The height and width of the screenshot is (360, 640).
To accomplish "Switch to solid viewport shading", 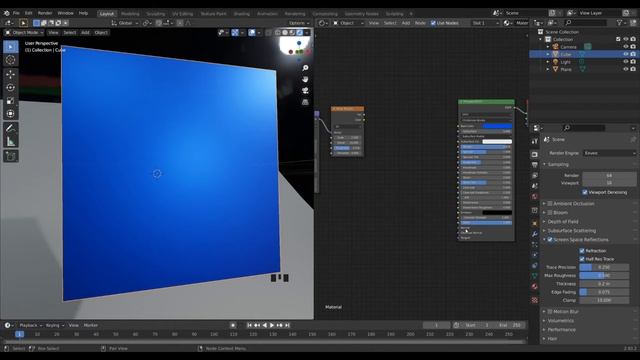I will (x=285, y=32).
